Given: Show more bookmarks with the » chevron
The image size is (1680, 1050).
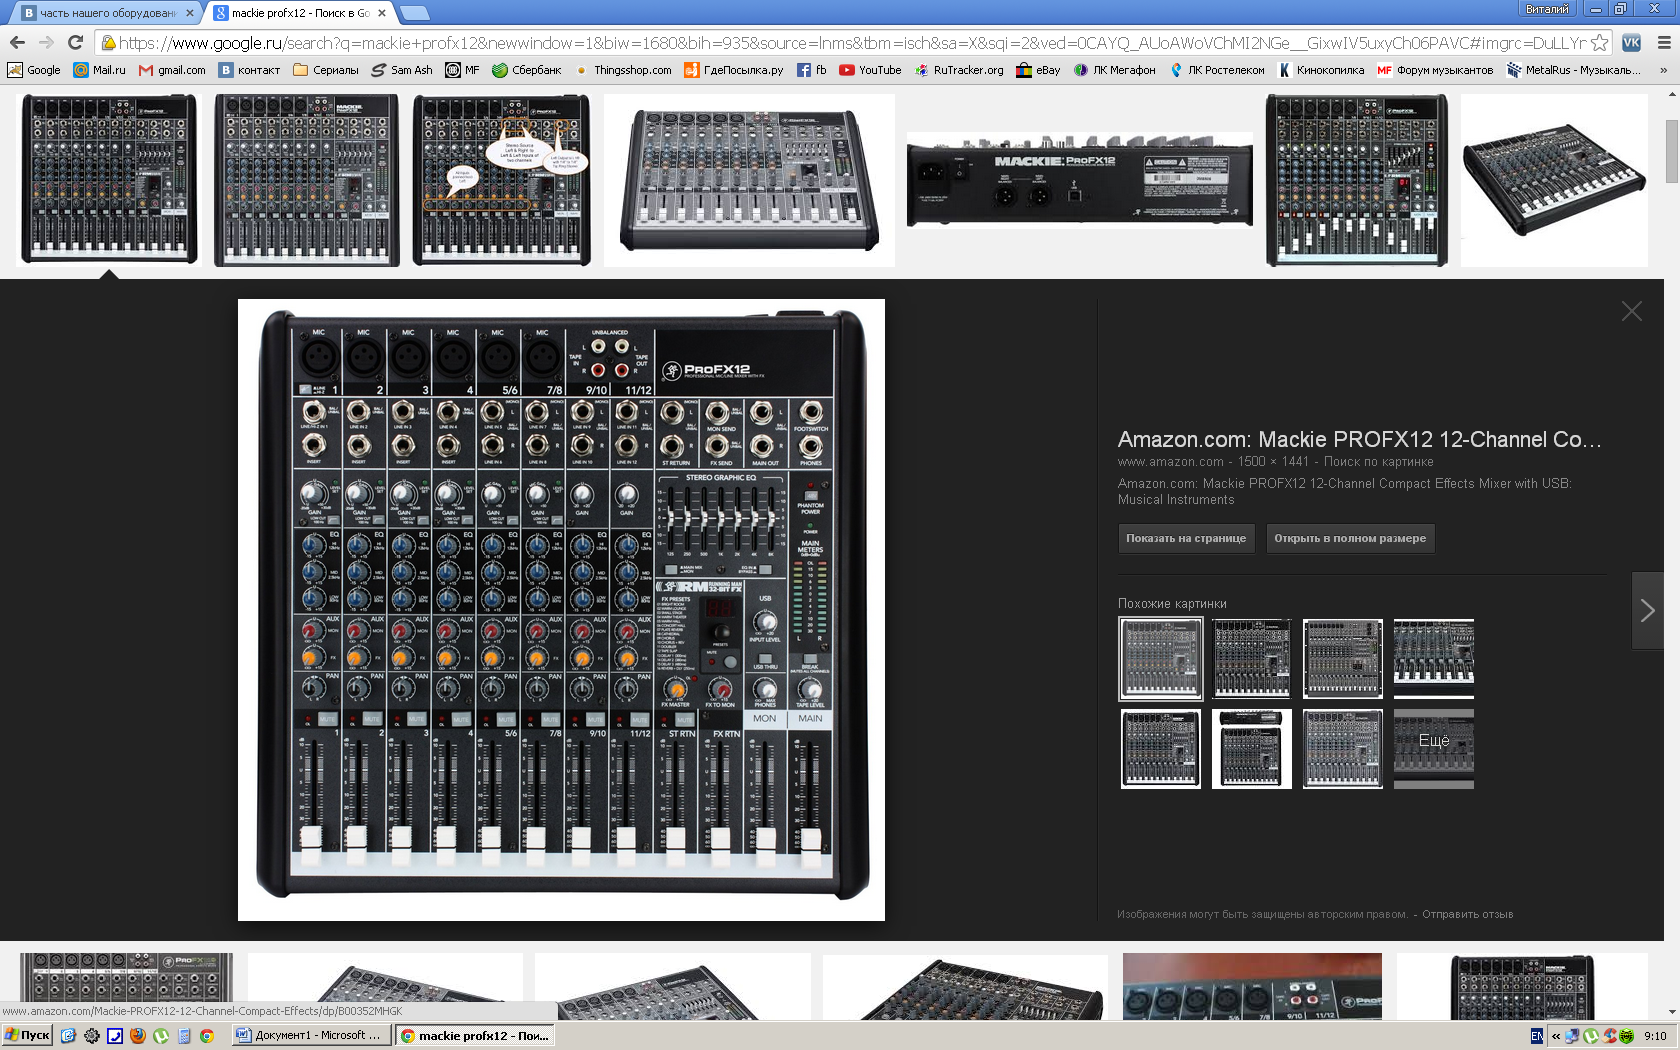Looking at the screenshot, I should [1663, 70].
